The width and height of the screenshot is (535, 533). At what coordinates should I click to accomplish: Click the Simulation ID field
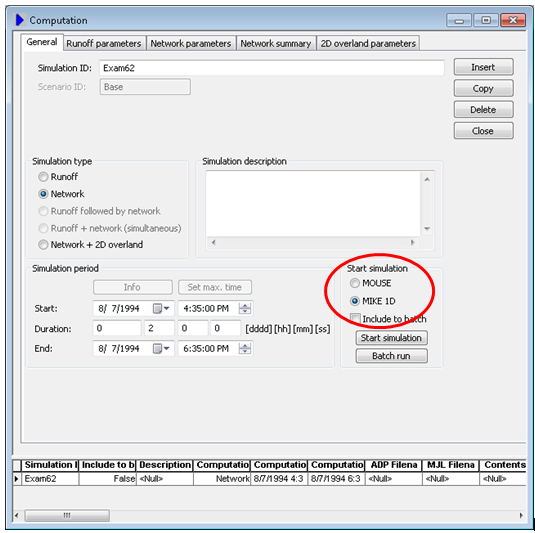point(272,68)
